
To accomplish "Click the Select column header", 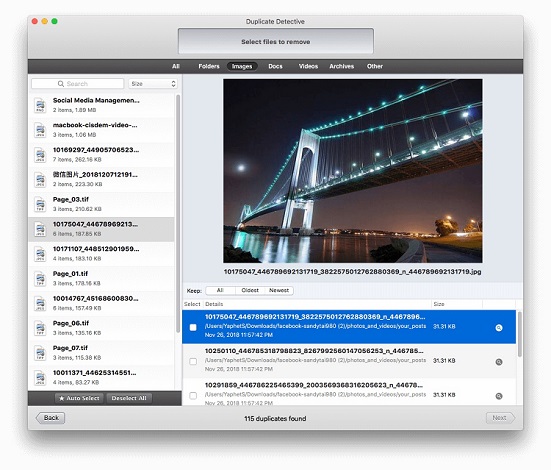I will [192, 304].
